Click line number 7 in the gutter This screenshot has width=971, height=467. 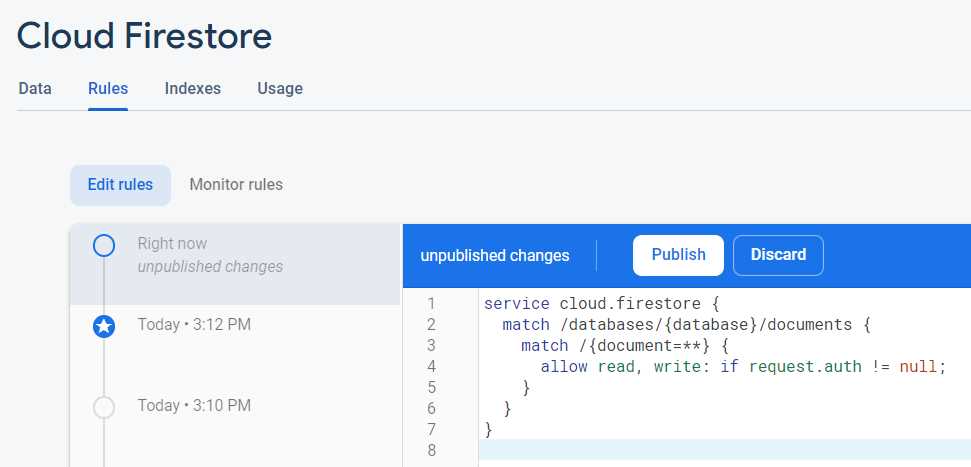click(431, 429)
